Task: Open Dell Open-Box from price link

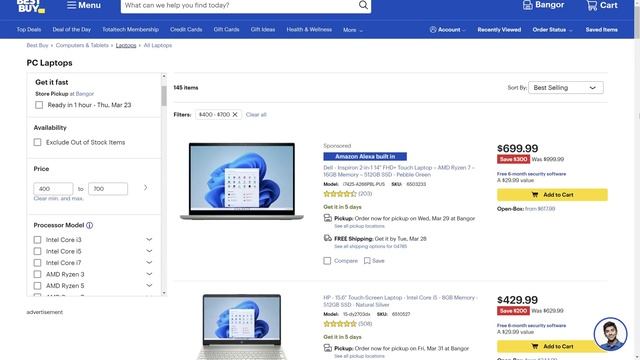Action: pos(540,209)
